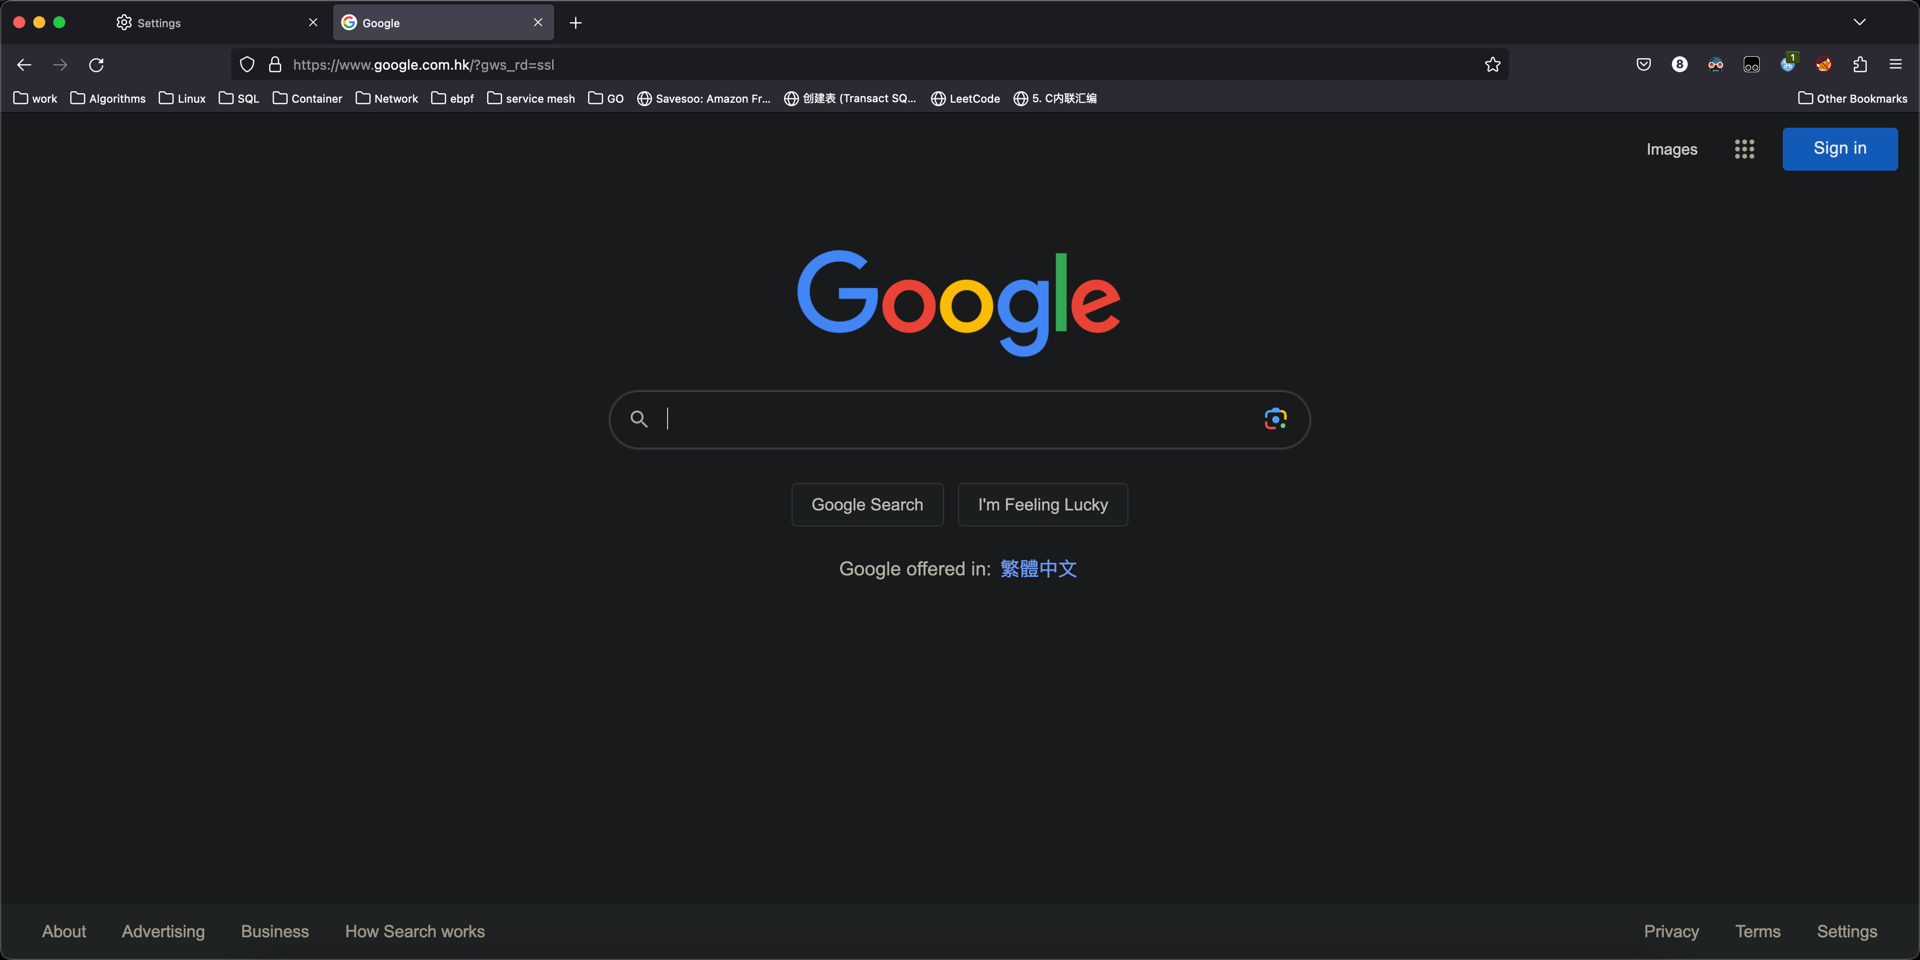Open a new tab with the plus button

coord(576,23)
